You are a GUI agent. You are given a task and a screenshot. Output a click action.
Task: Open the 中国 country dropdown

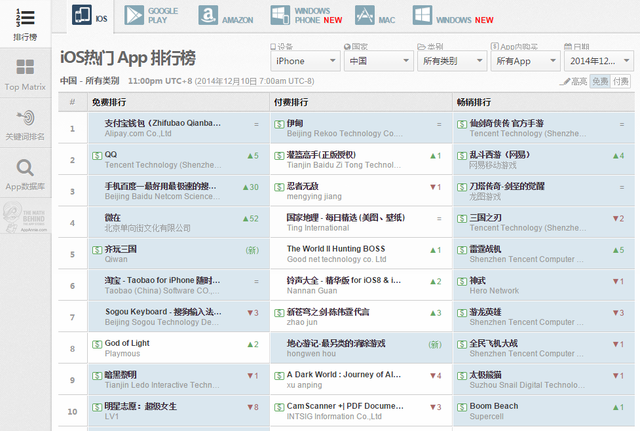(x=379, y=61)
